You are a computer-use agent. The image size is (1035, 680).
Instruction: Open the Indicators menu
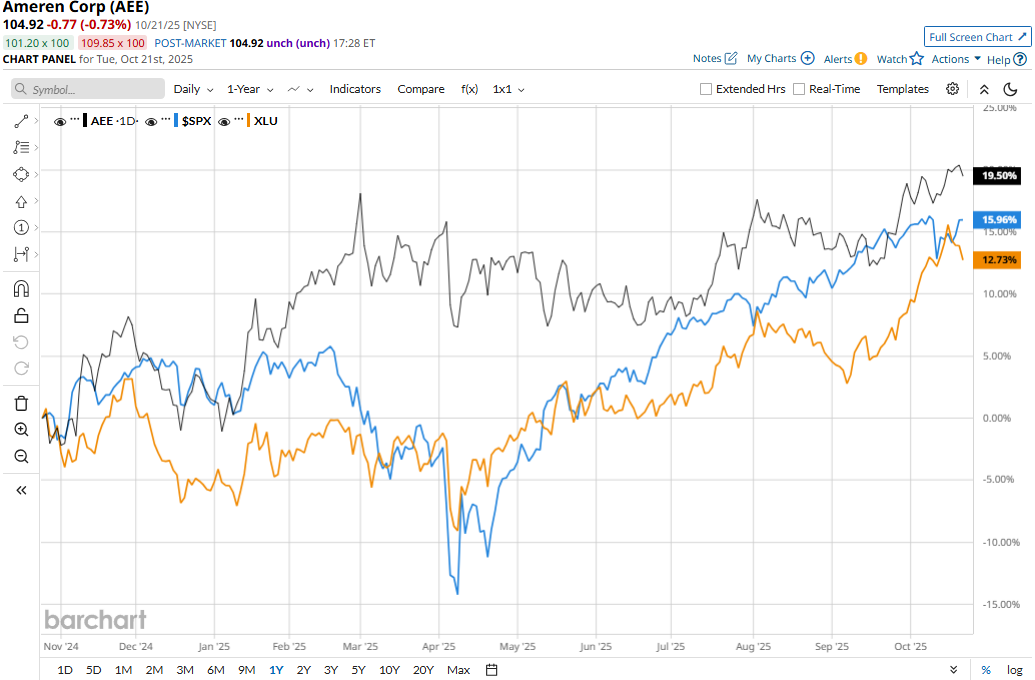[355, 89]
